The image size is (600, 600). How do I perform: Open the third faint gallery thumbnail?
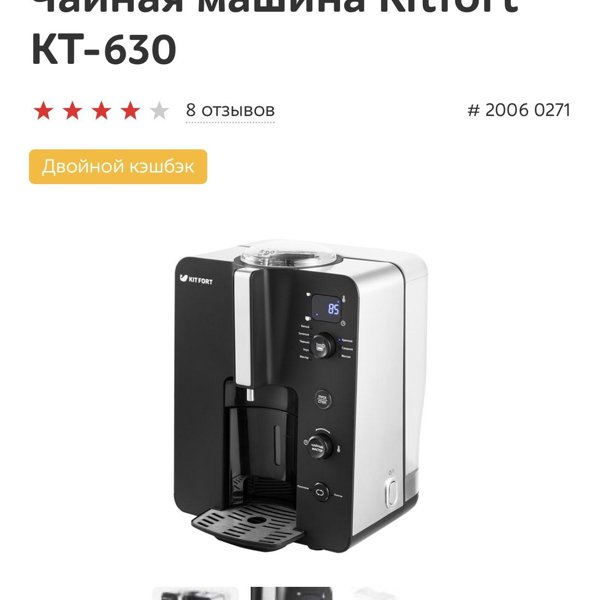click(x=377, y=593)
